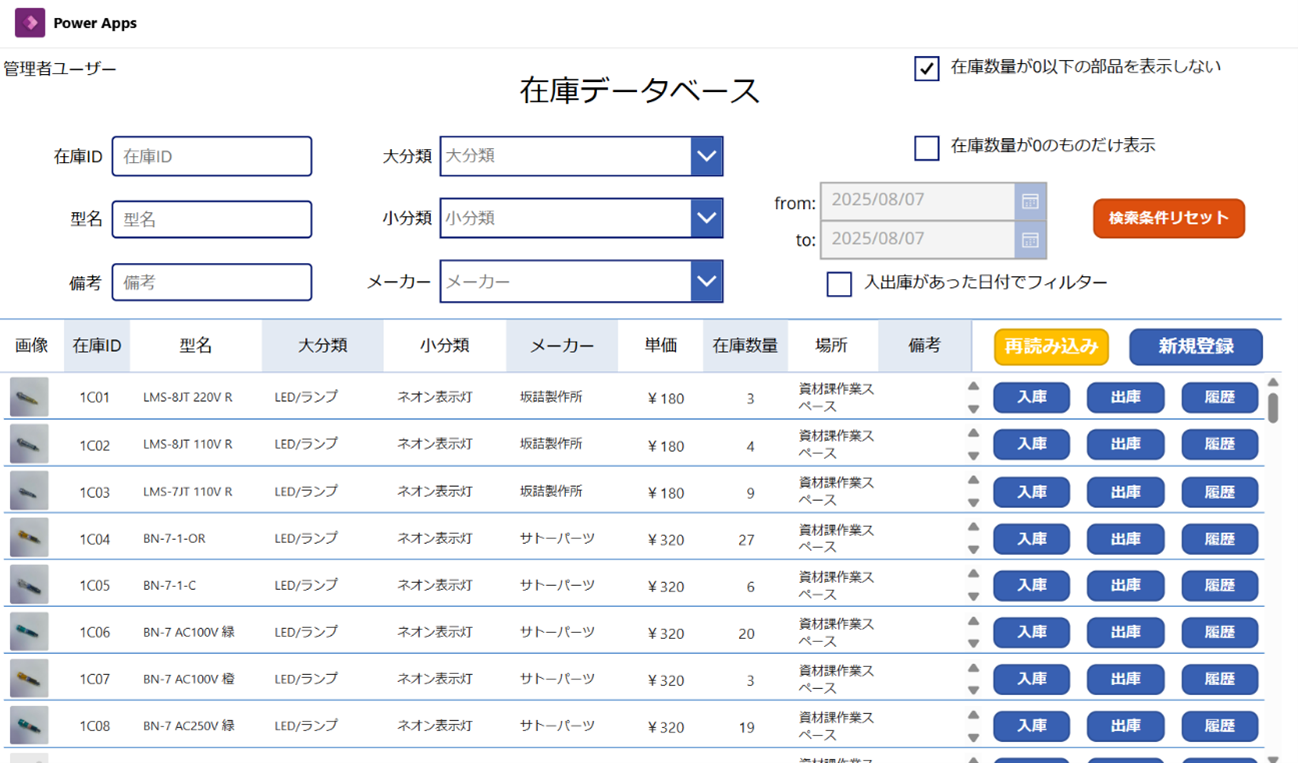Click the list scrollbar top arrow
The height and width of the screenshot is (763, 1298).
tap(1272, 383)
